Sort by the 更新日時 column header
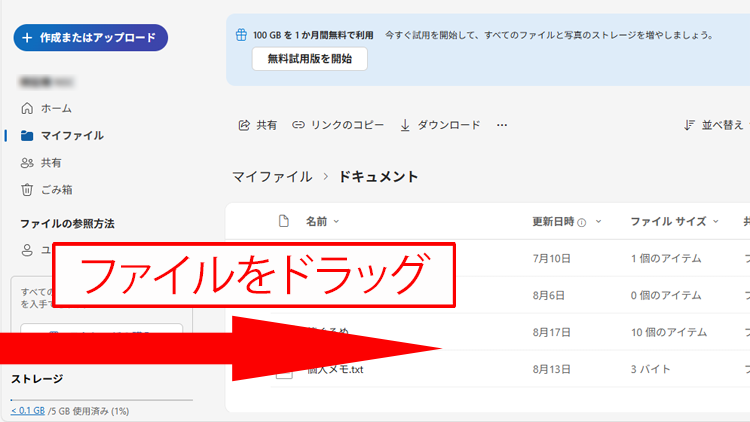Viewport: 750px width, 422px height. click(x=567, y=222)
